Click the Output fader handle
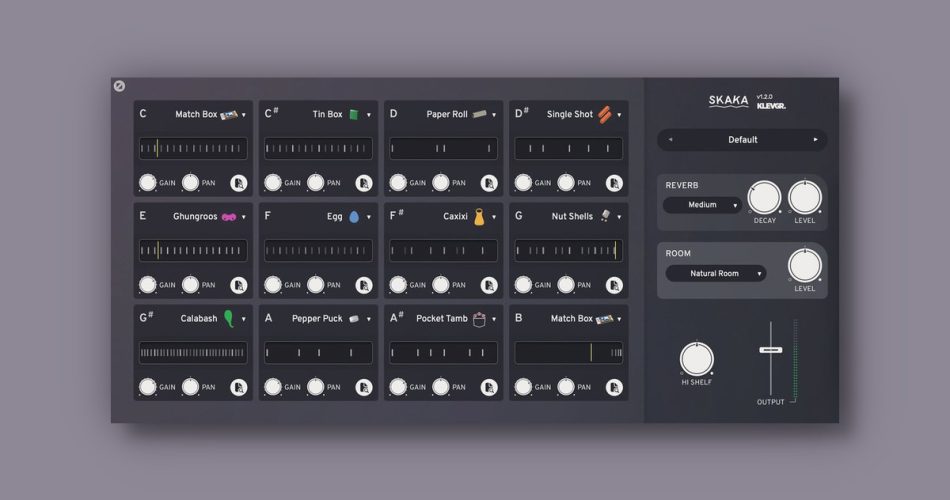The height and width of the screenshot is (500, 950). (x=770, y=350)
